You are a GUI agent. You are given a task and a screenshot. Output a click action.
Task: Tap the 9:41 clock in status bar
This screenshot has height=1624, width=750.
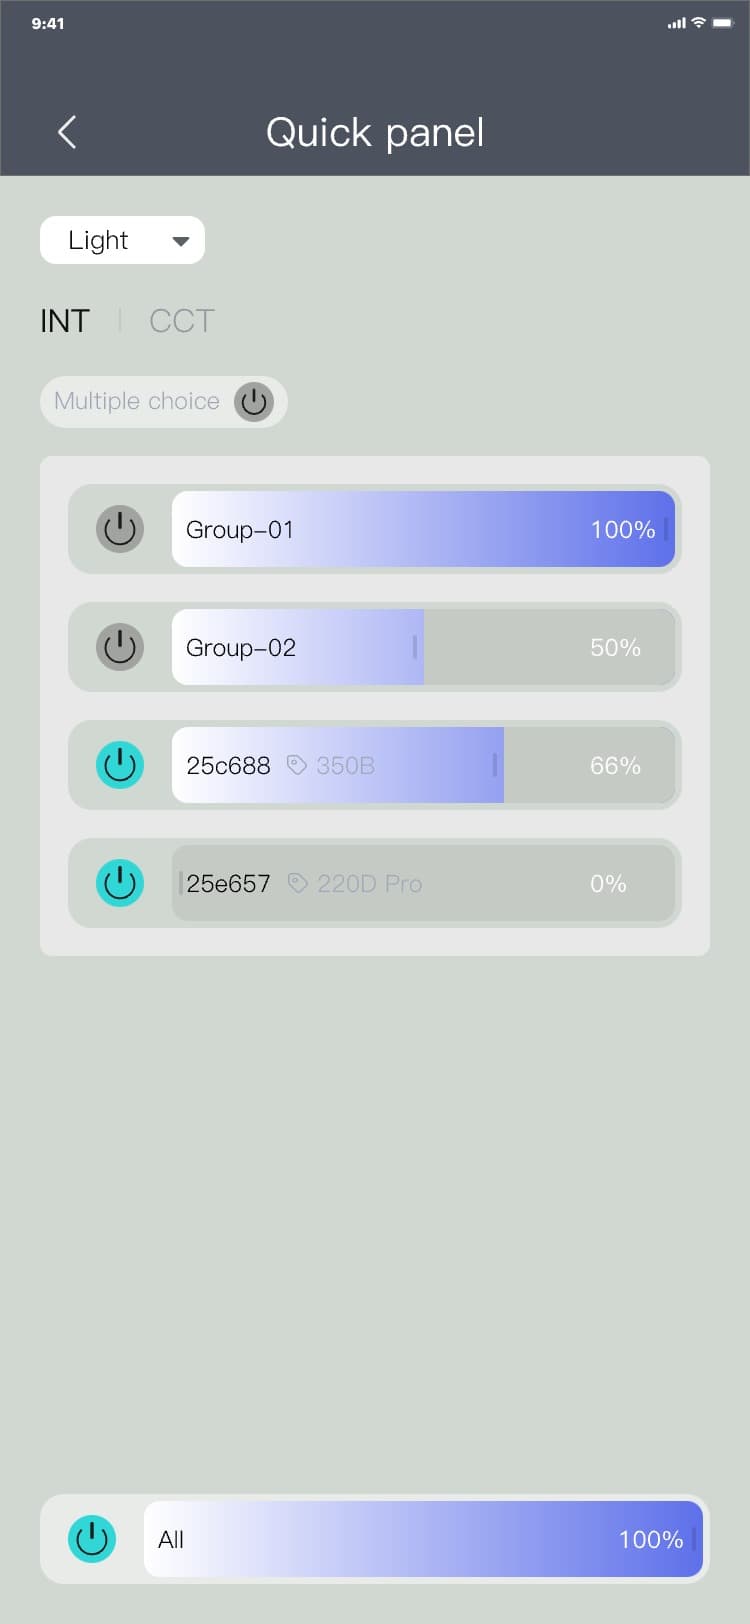48,23
